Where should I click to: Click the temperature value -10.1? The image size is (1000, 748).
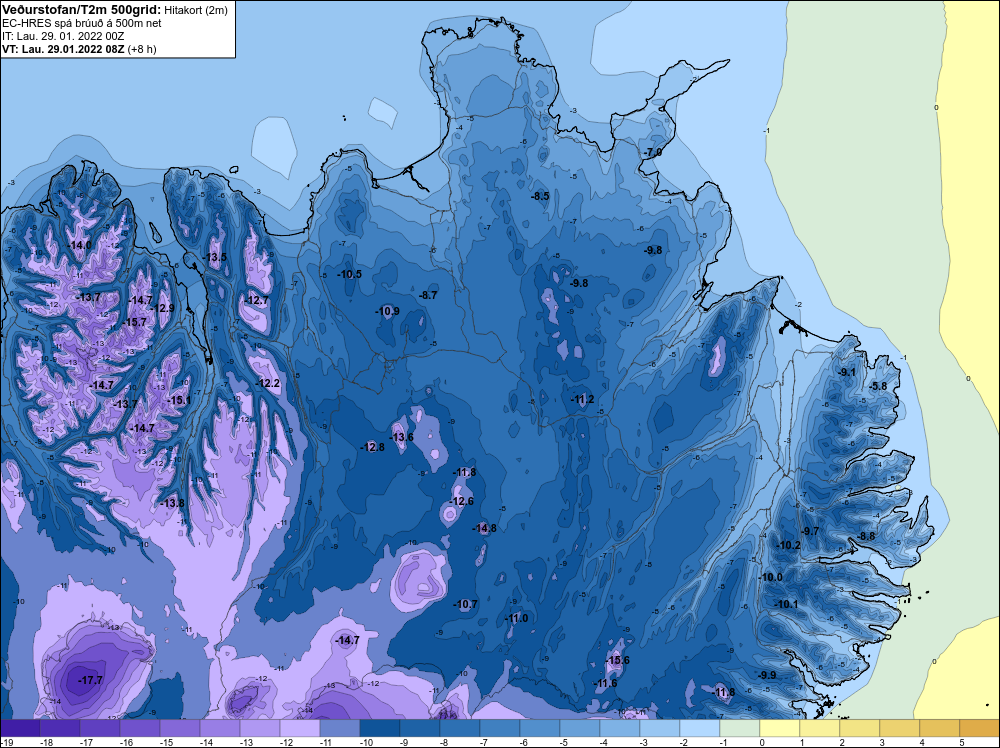pos(786,604)
